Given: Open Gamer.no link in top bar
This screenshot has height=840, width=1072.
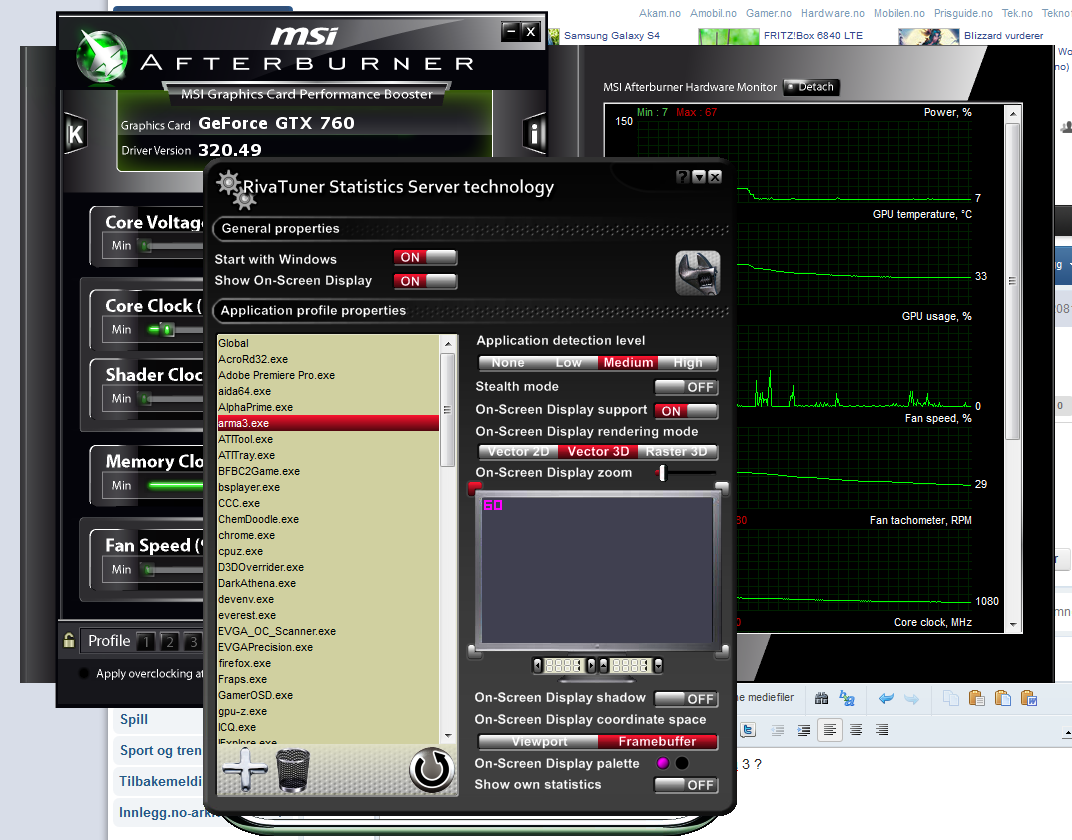Looking at the screenshot, I should pos(768,13).
